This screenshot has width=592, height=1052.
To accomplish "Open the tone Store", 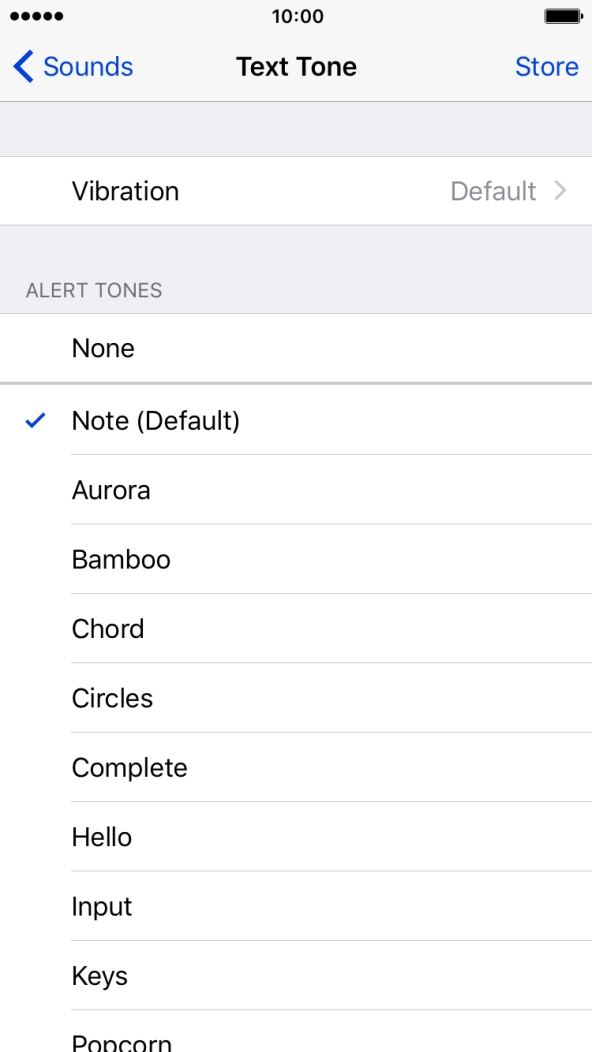I will [x=547, y=66].
